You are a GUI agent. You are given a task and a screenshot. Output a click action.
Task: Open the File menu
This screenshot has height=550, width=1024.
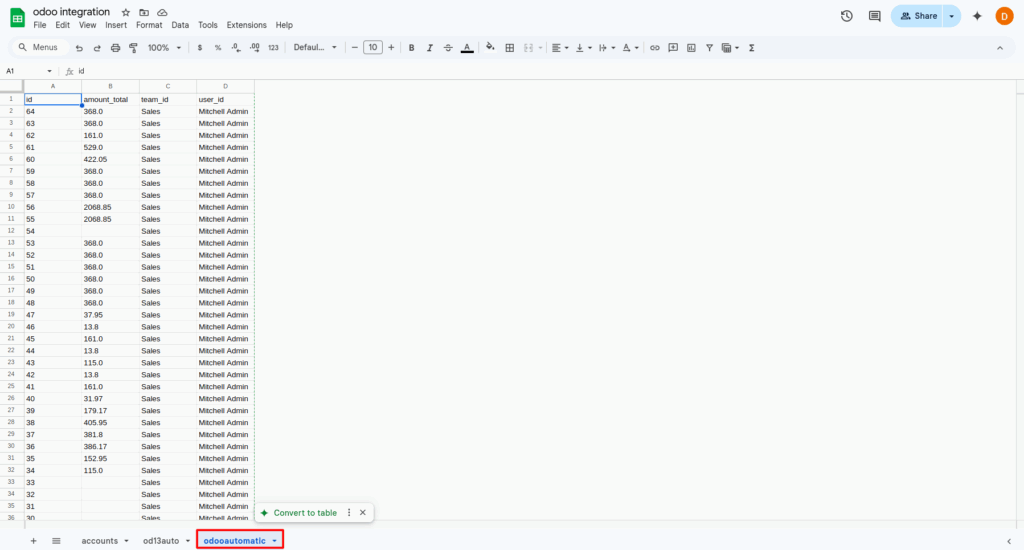click(40, 25)
